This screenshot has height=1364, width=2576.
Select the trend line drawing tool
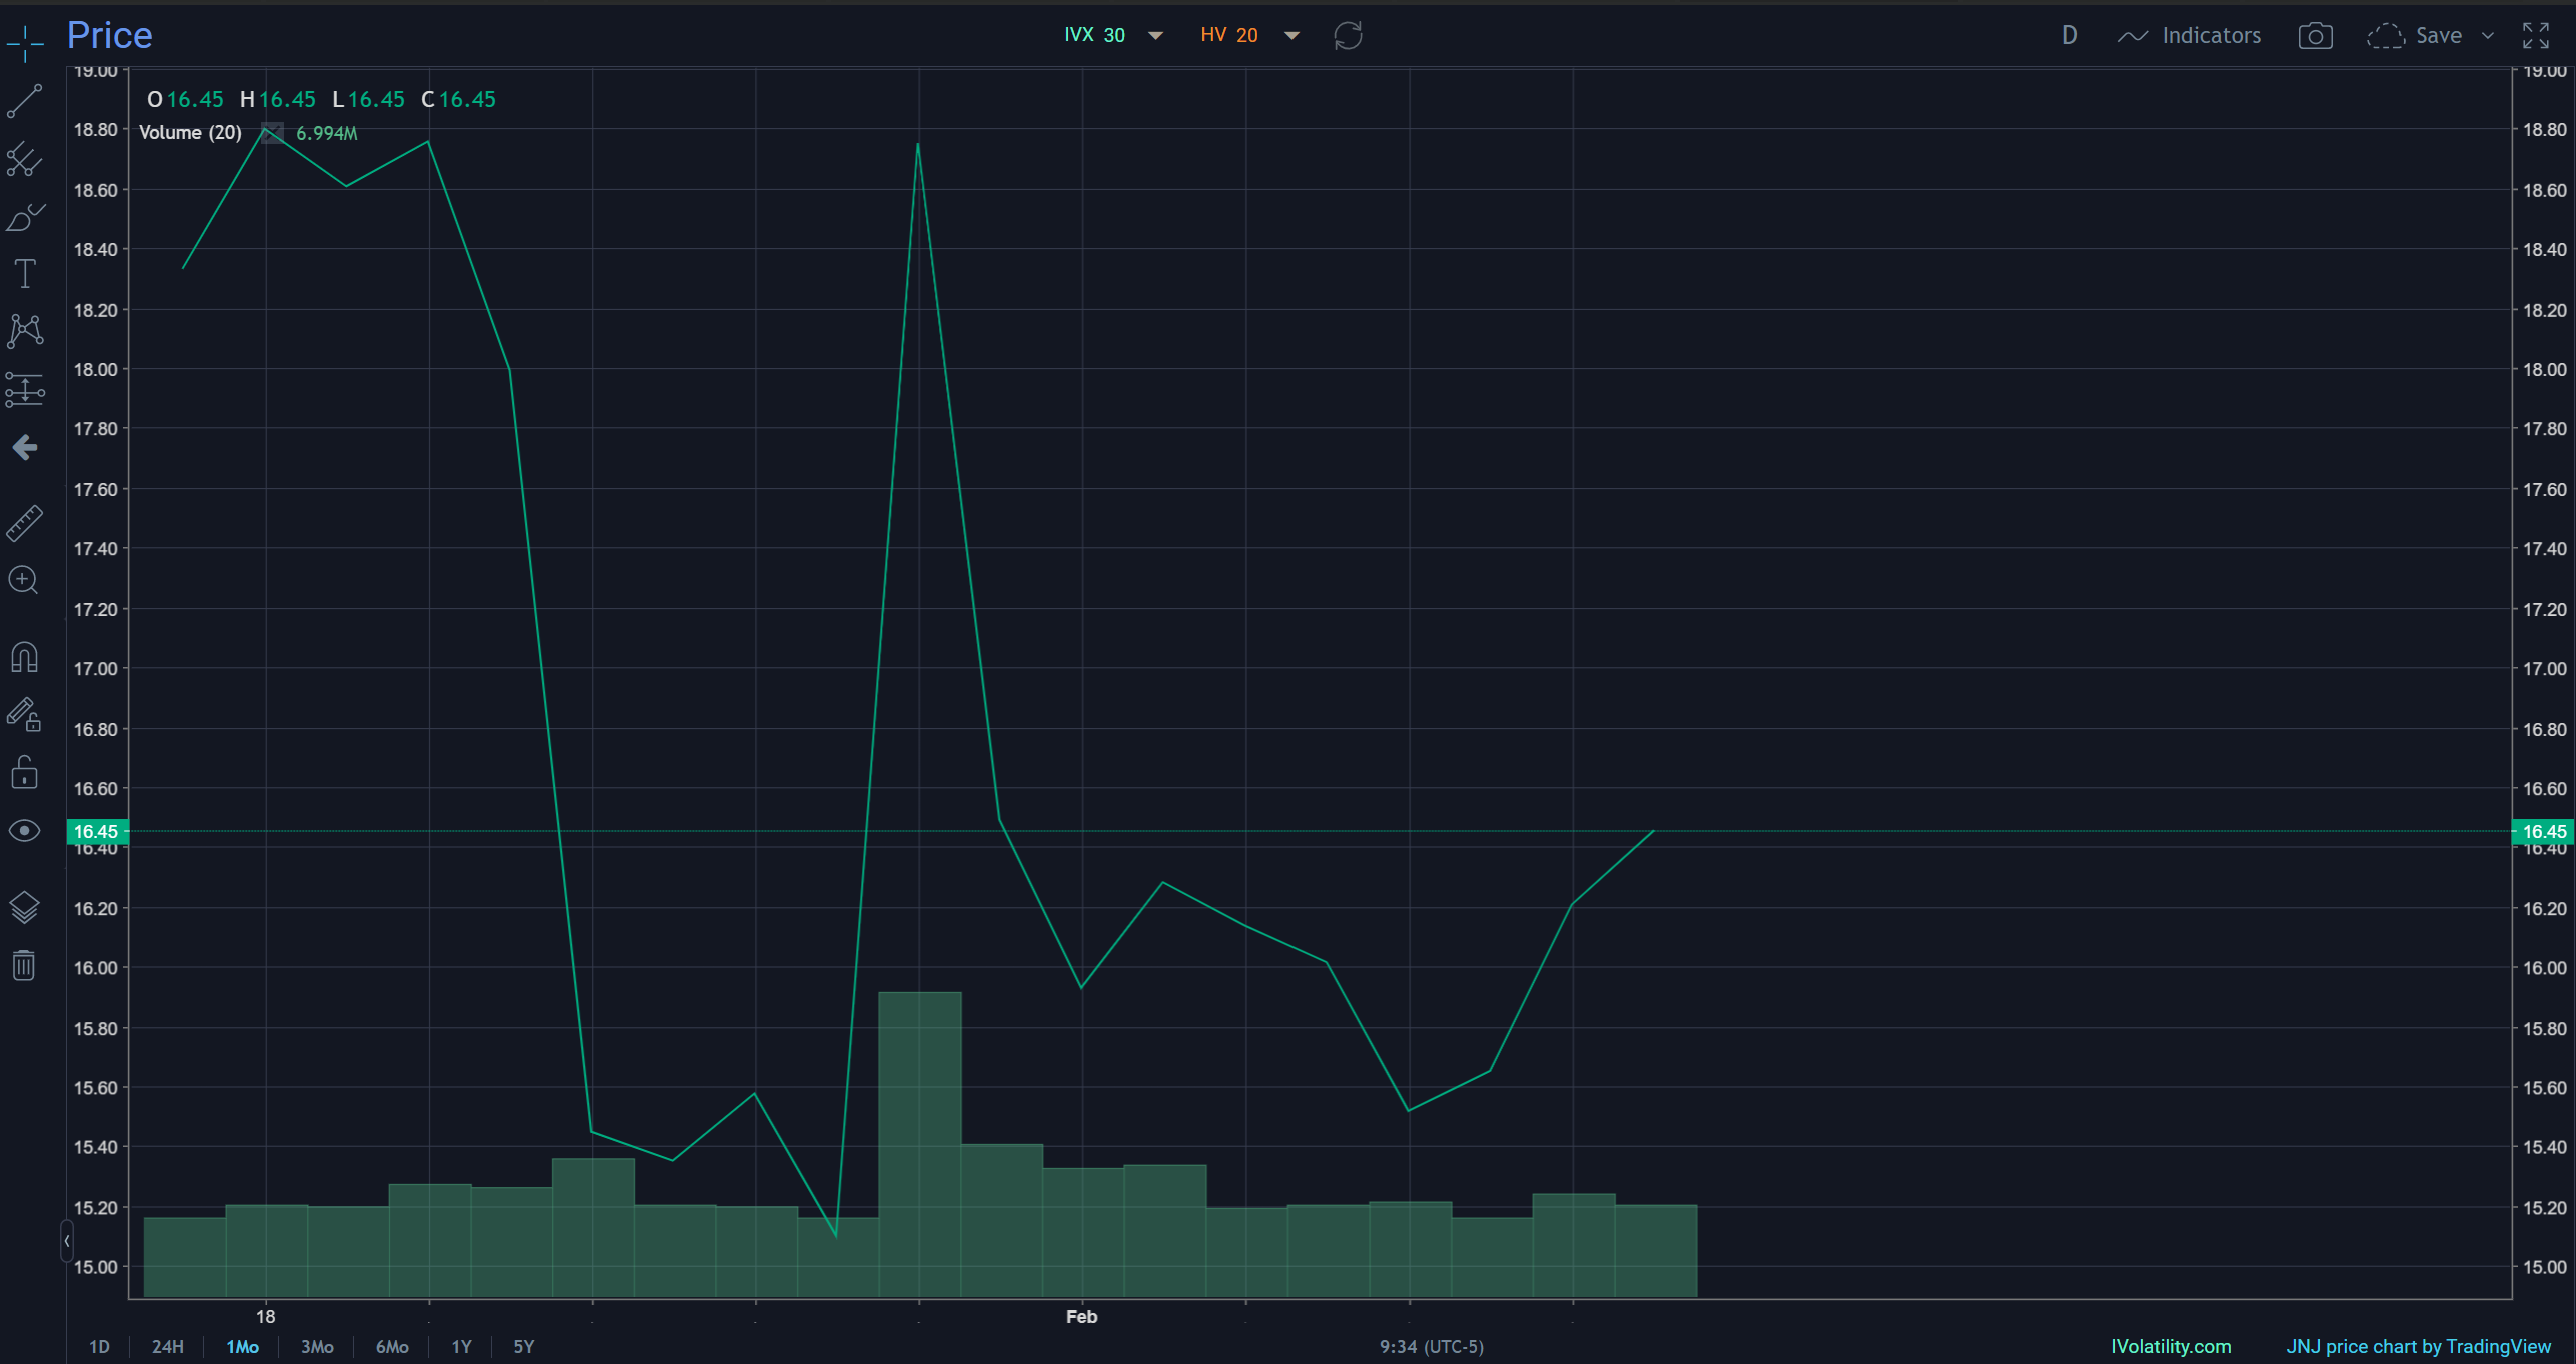point(25,101)
